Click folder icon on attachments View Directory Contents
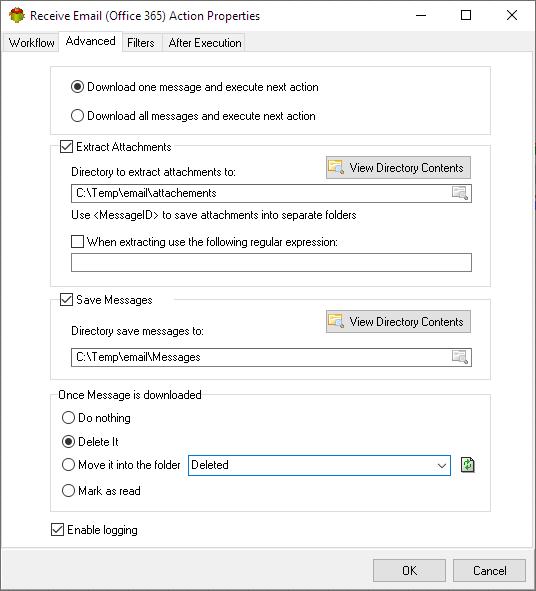536x591 pixels. (x=335, y=167)
